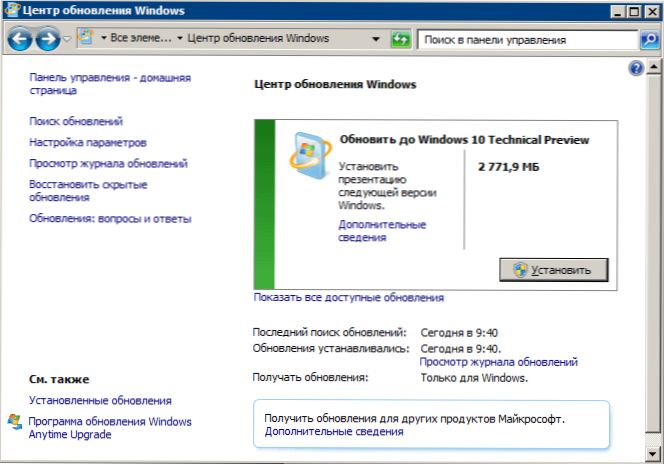Click 'Восстановить скрытые обновления' link

[x=88, y=191]
